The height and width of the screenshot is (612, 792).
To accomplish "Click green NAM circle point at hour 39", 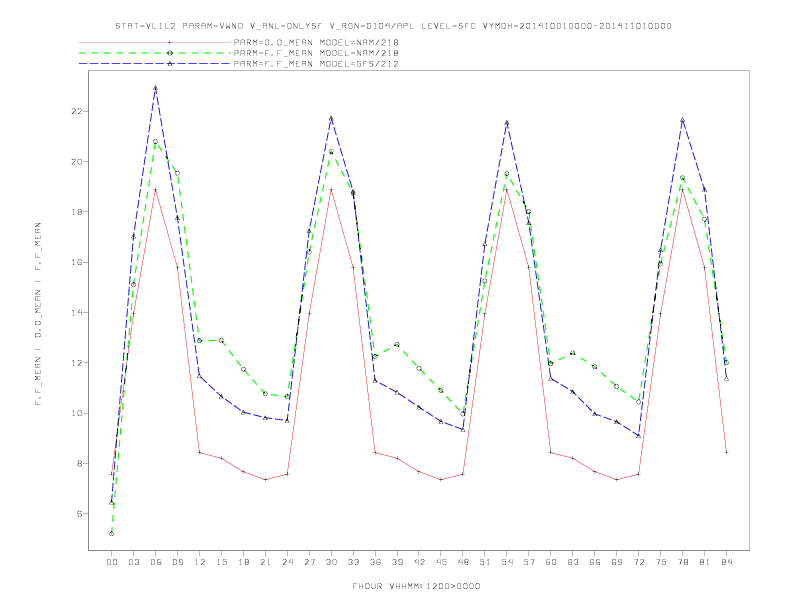I will coord(397,344).
